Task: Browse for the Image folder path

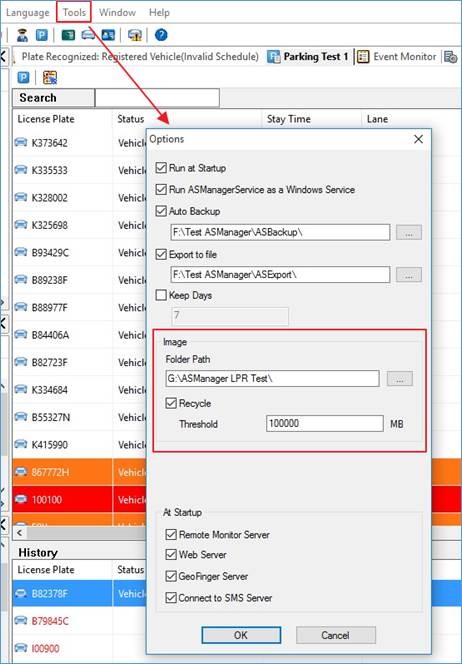Action: (x=399, y=379)
